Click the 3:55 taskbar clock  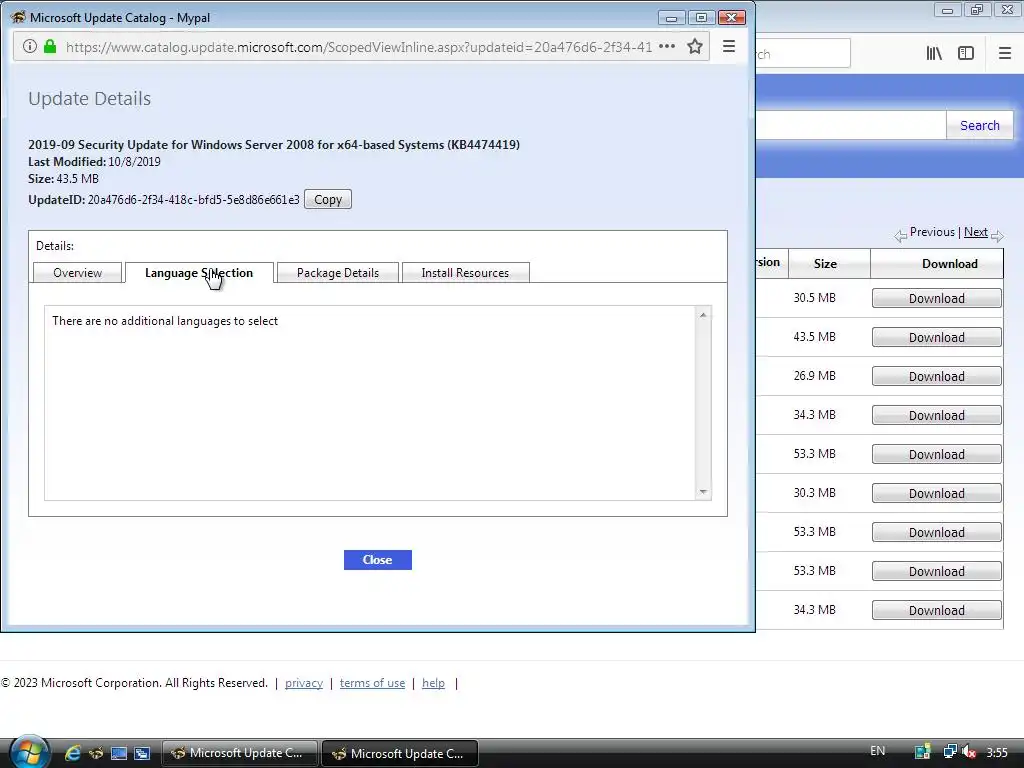click(x=997, y=752)
